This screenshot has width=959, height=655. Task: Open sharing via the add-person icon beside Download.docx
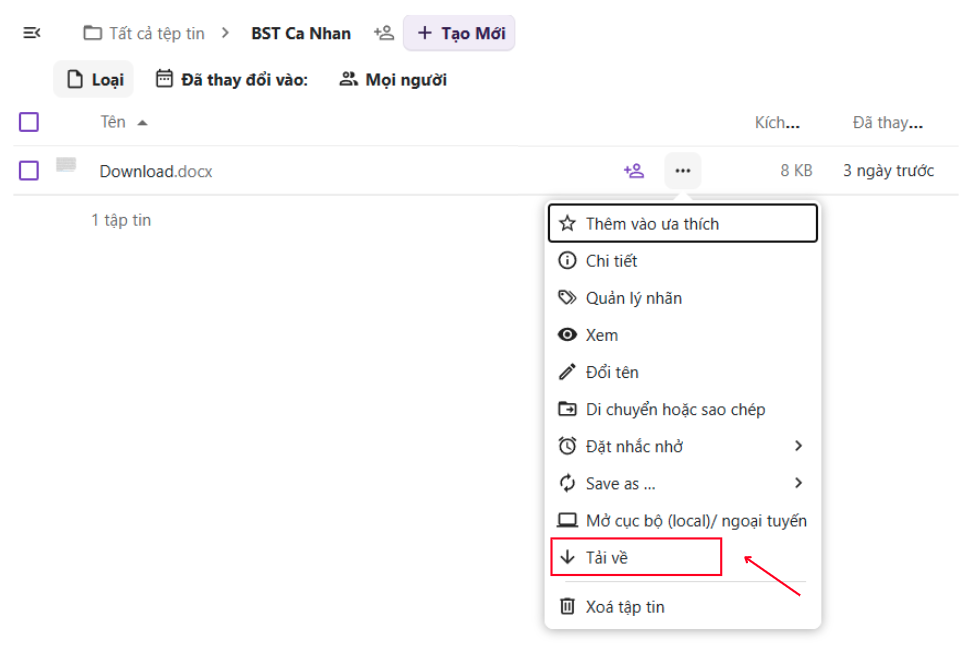[633, 170]
